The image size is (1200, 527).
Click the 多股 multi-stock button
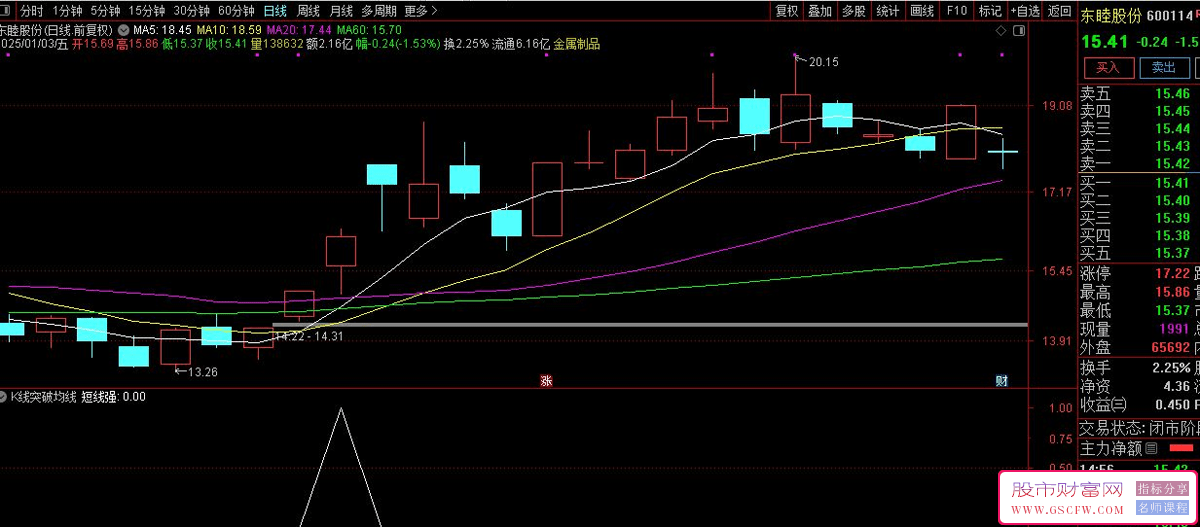(853, 11)
